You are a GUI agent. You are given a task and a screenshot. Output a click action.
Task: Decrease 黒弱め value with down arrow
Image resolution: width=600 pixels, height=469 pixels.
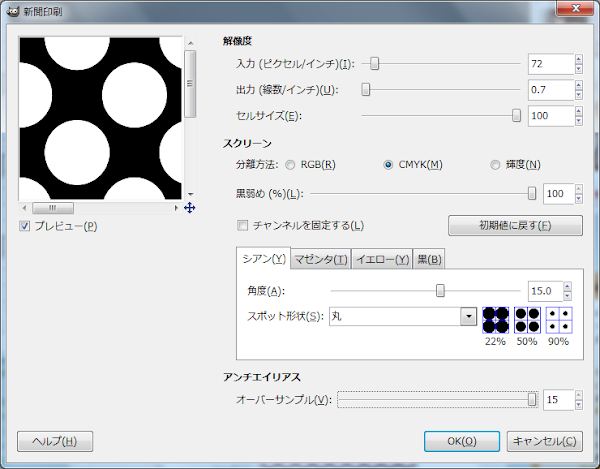tap(579, 199)
